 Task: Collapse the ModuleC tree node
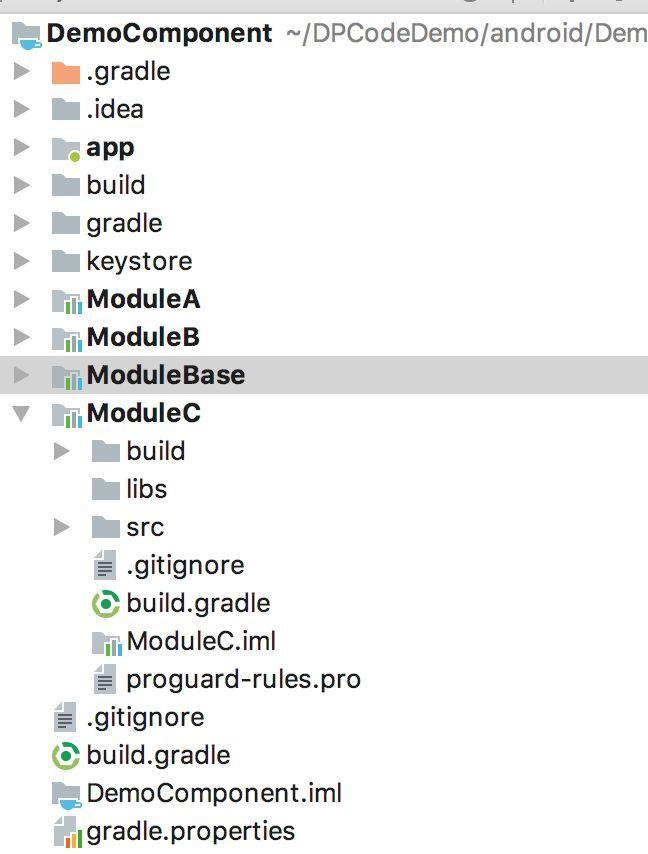21,413
